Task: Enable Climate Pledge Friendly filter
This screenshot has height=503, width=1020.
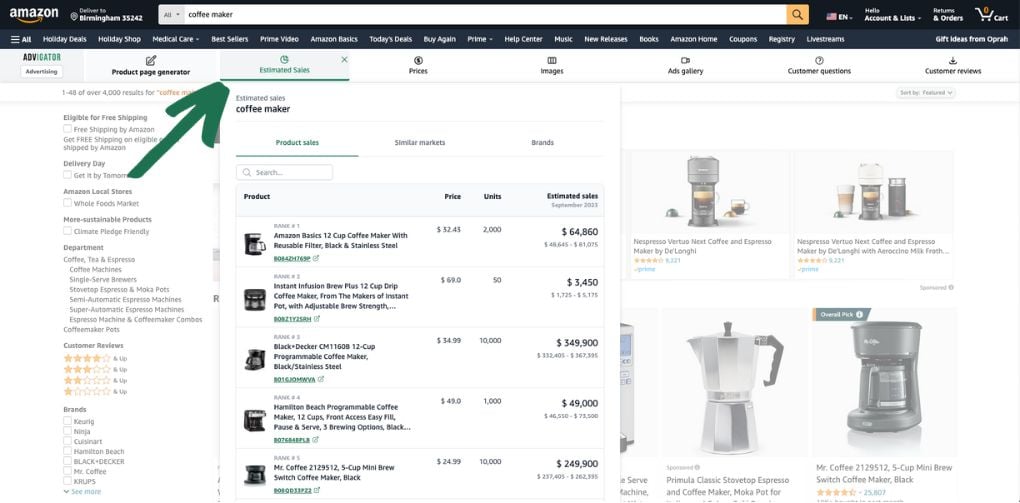Action: 68,231
